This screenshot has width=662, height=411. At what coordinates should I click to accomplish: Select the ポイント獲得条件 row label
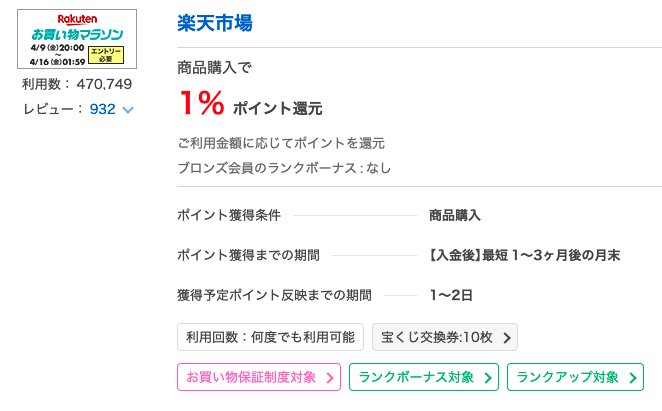[x=229, y=215]
